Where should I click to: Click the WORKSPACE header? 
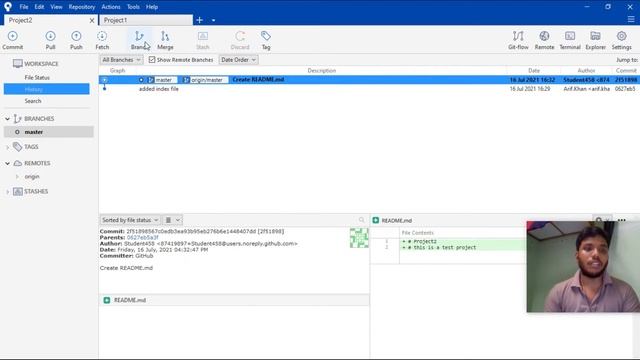point(41,64)
